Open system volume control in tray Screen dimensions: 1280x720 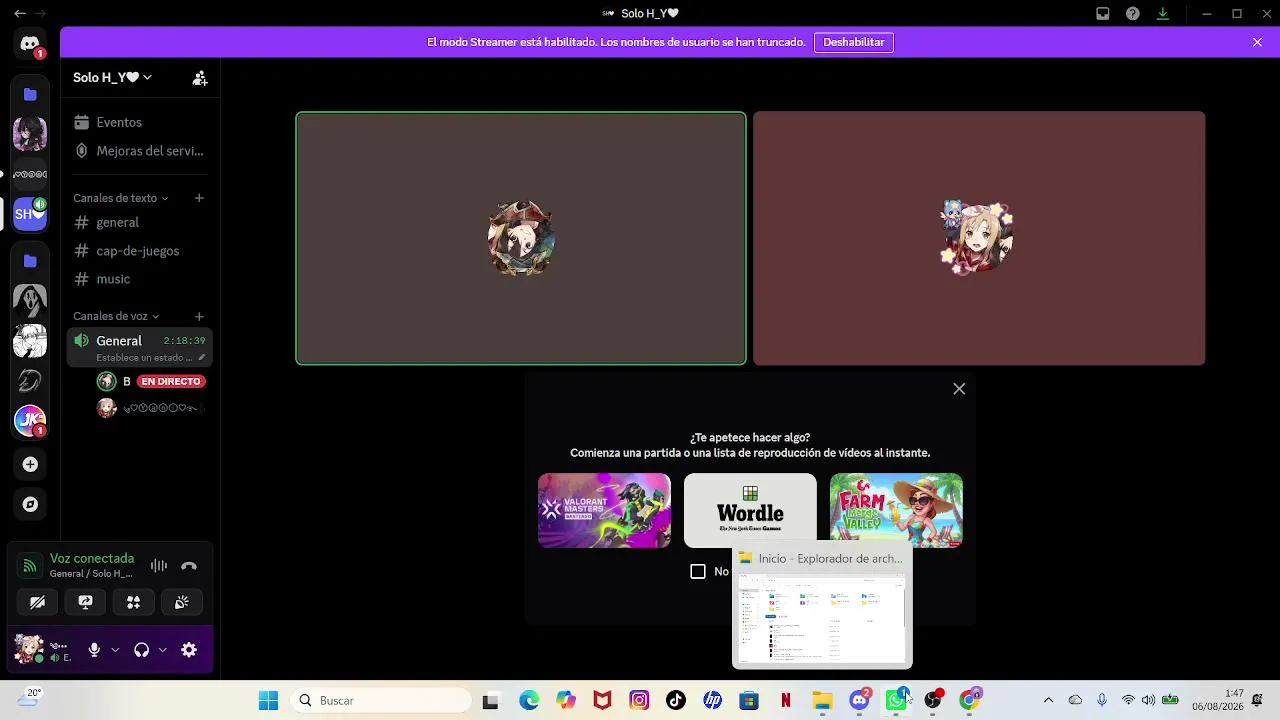coord(1148,700)
